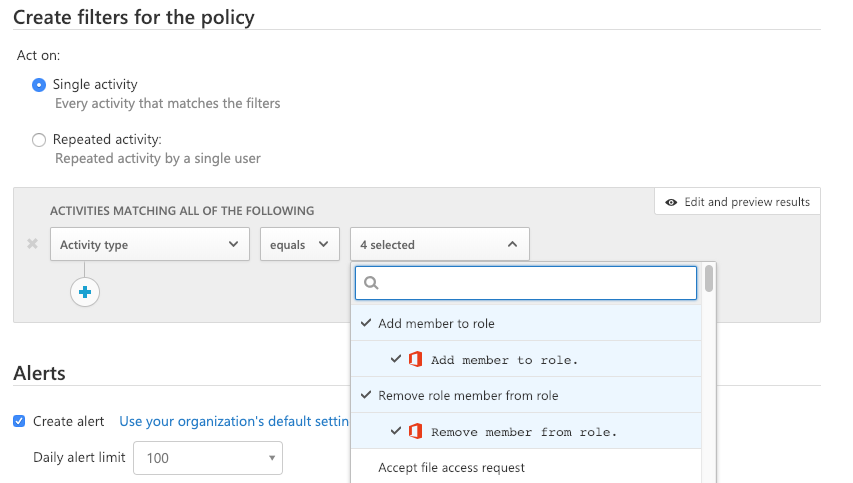This screenshot has height=483, width=853.
Task: Click Edit and preview results button
Action: pyautogui.click(x=737, y=202)
